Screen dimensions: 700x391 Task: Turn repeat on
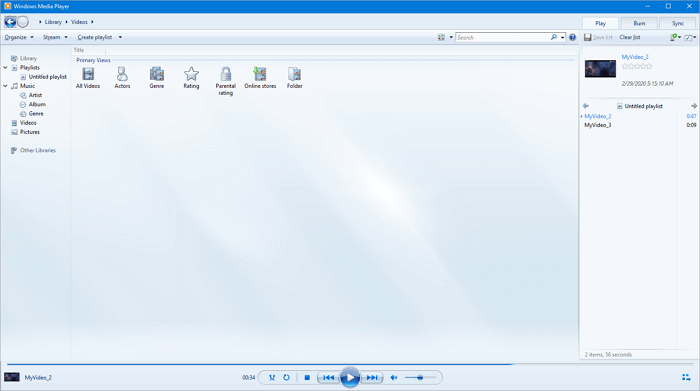286,378
